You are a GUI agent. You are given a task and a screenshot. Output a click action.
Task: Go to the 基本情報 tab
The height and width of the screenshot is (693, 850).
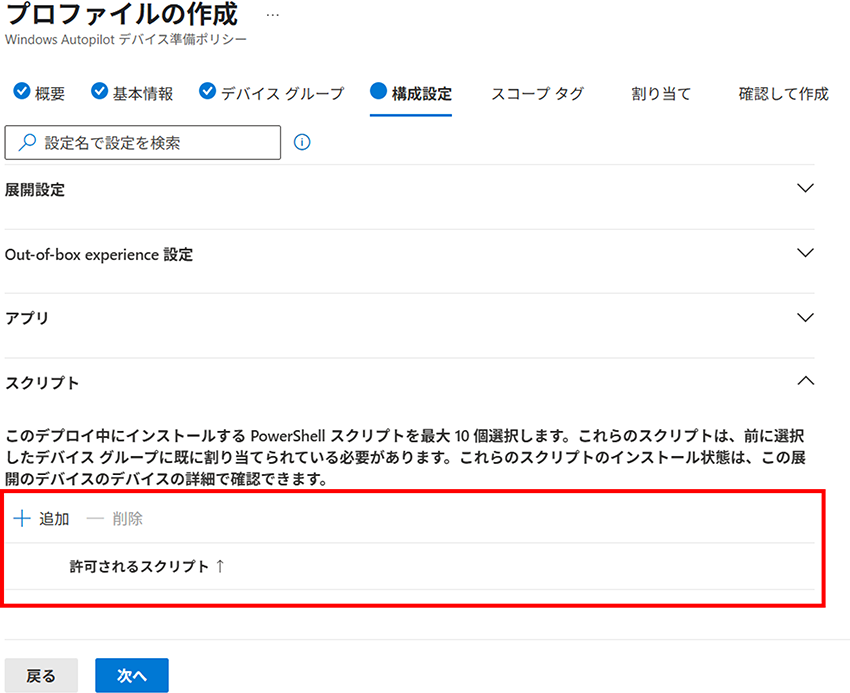click(x=132, y=93)
